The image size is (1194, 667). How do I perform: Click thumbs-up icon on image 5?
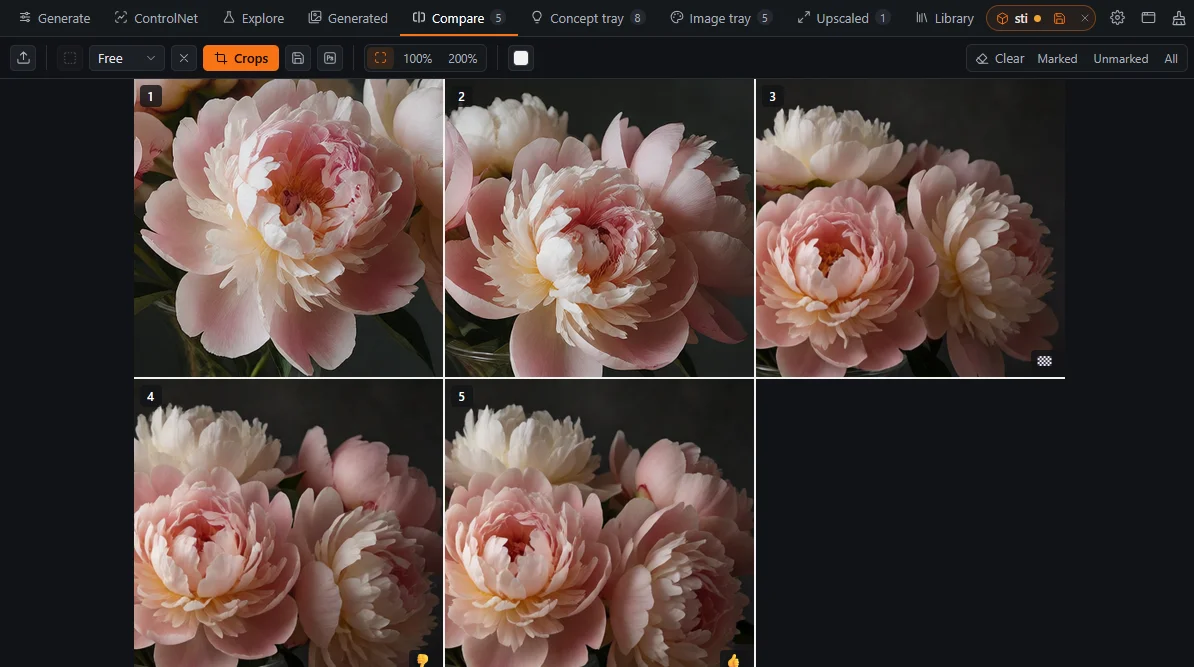(x=733, y=660)
